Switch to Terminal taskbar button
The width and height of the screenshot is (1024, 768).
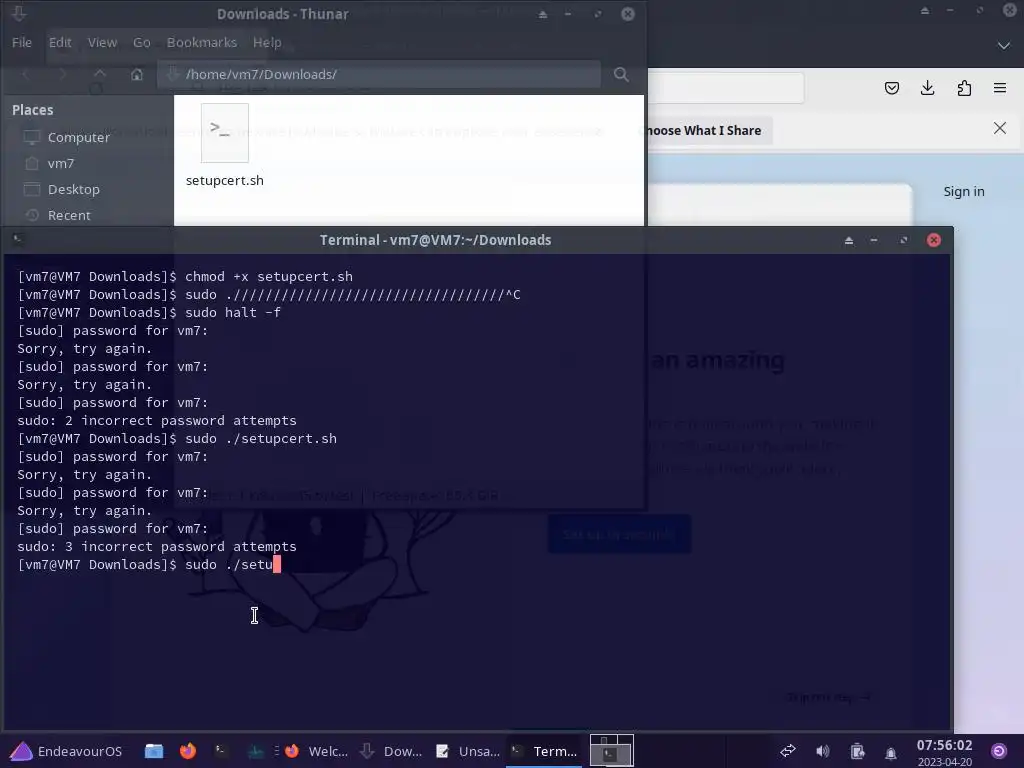pyautogui.click(x=544, y=751)
